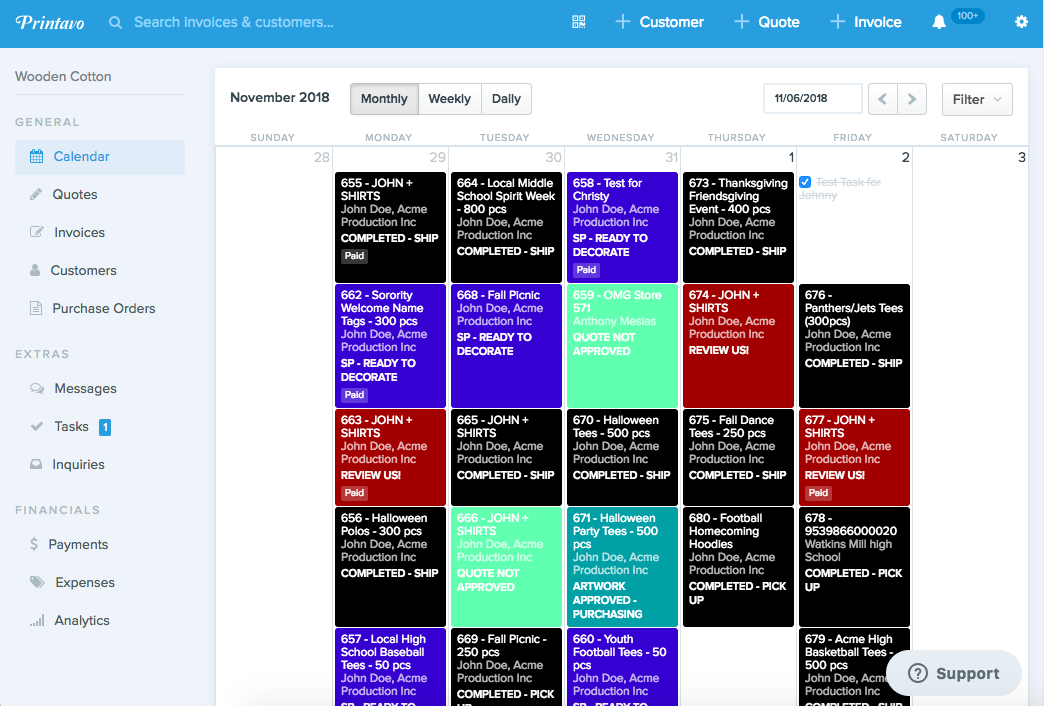Click the Tasks count badge showing 1
Image resolution: width=1044 pixels, height=706 pixels.
click(105, 427)
